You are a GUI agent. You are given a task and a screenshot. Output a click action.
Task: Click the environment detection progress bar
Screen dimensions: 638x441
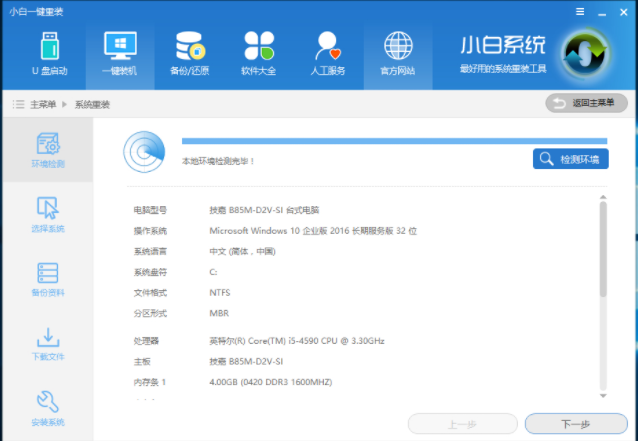point(393,142)
